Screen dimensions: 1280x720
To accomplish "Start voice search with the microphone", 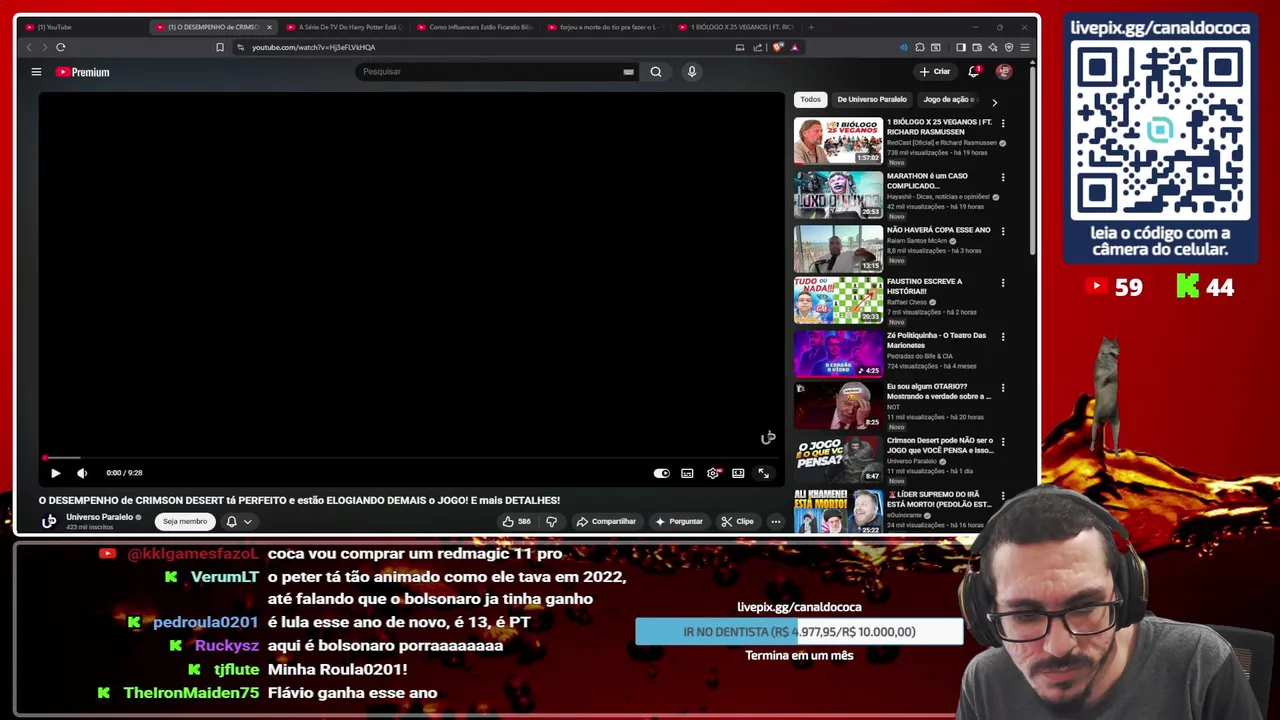I will pyautogui.click(x=691, y=72).
